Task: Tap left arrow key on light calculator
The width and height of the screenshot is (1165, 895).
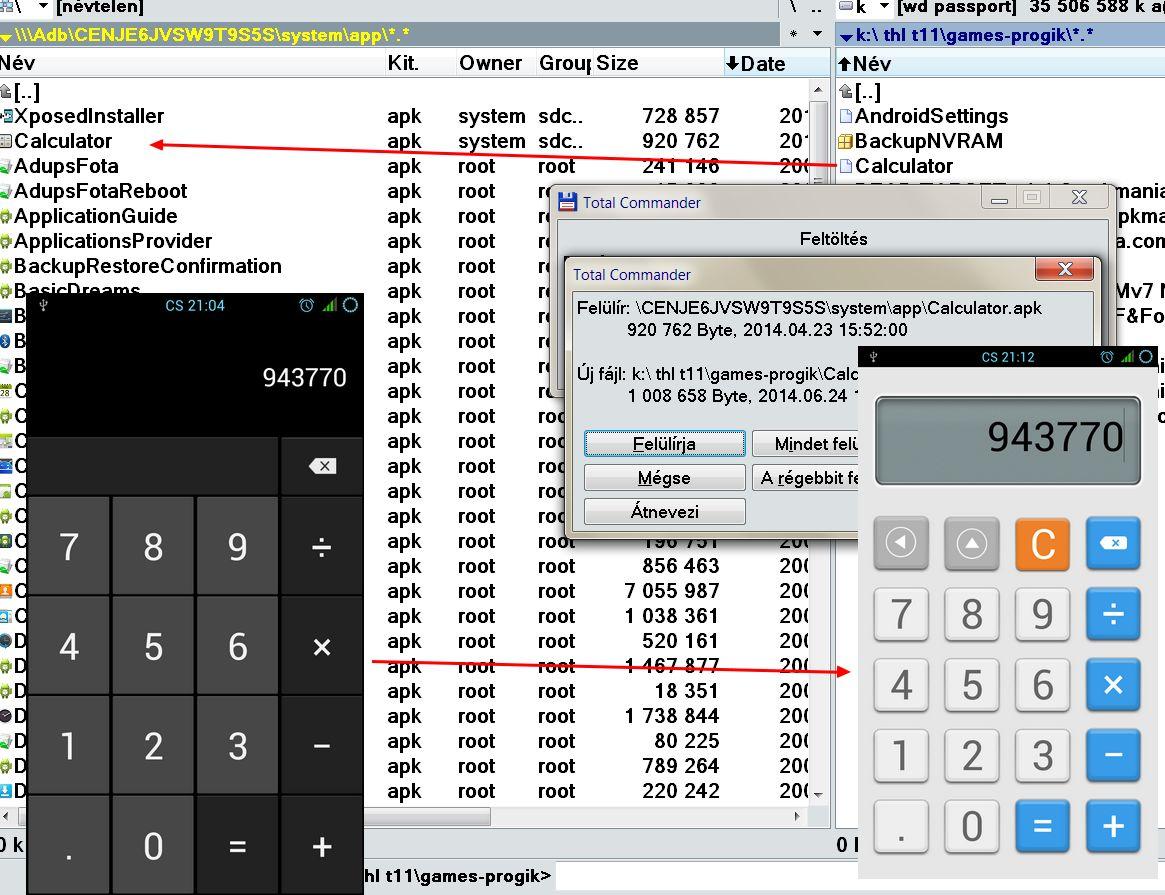Action: [x=901, y=544]
